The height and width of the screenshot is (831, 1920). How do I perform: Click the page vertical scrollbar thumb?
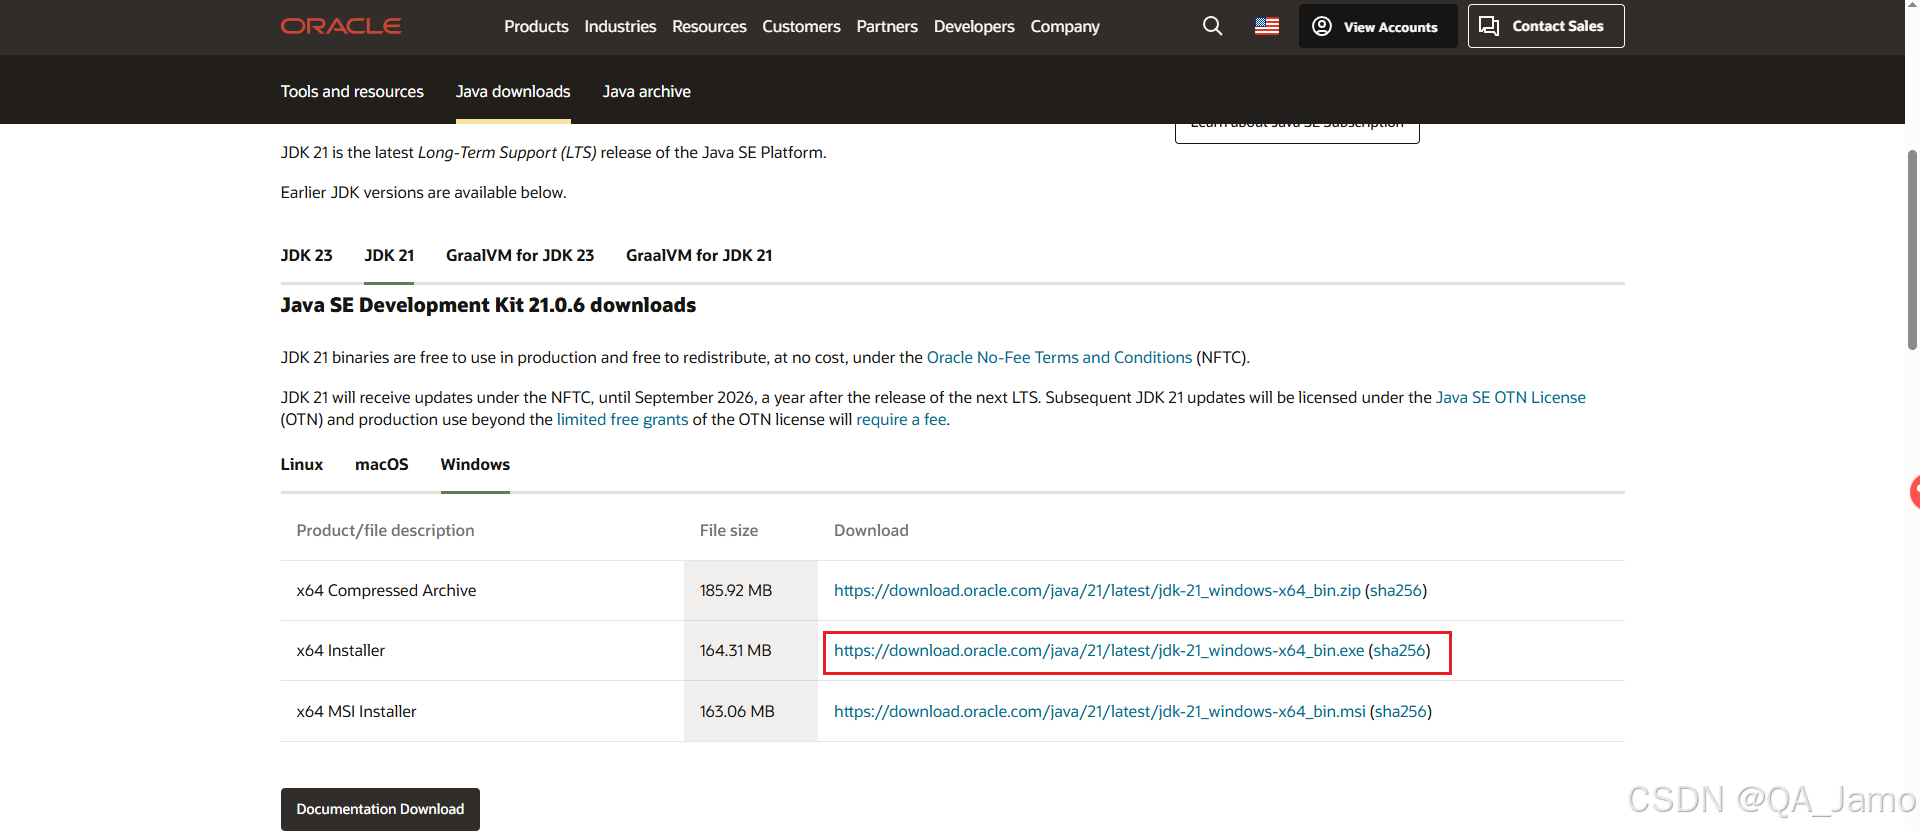tap(1912, 250)
